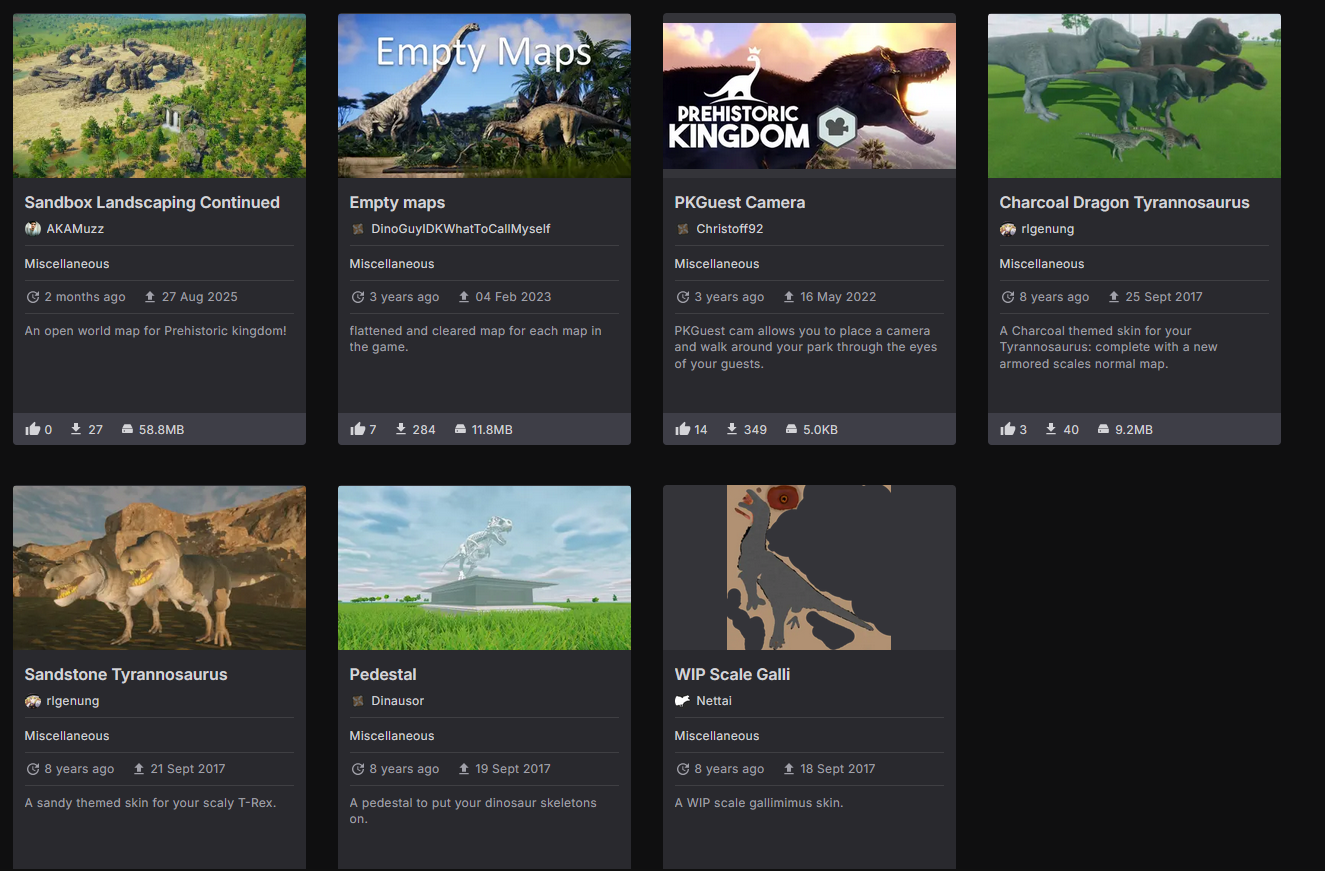Click download icon beside 284 downloads
Image resolution: width=1325 pixels, height=871 pixels.
pos(401,429)
